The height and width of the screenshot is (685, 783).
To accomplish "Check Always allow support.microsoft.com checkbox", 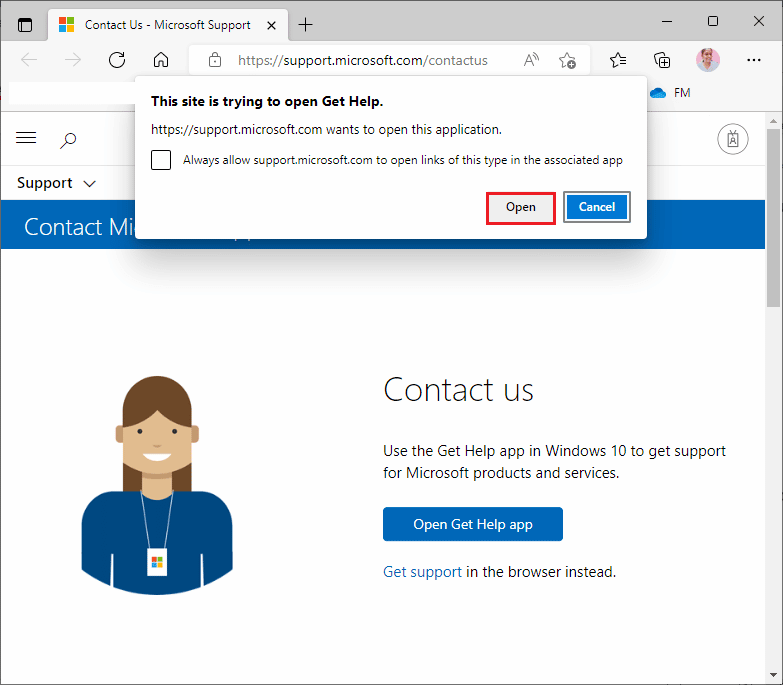I will [x=161, y=160].
